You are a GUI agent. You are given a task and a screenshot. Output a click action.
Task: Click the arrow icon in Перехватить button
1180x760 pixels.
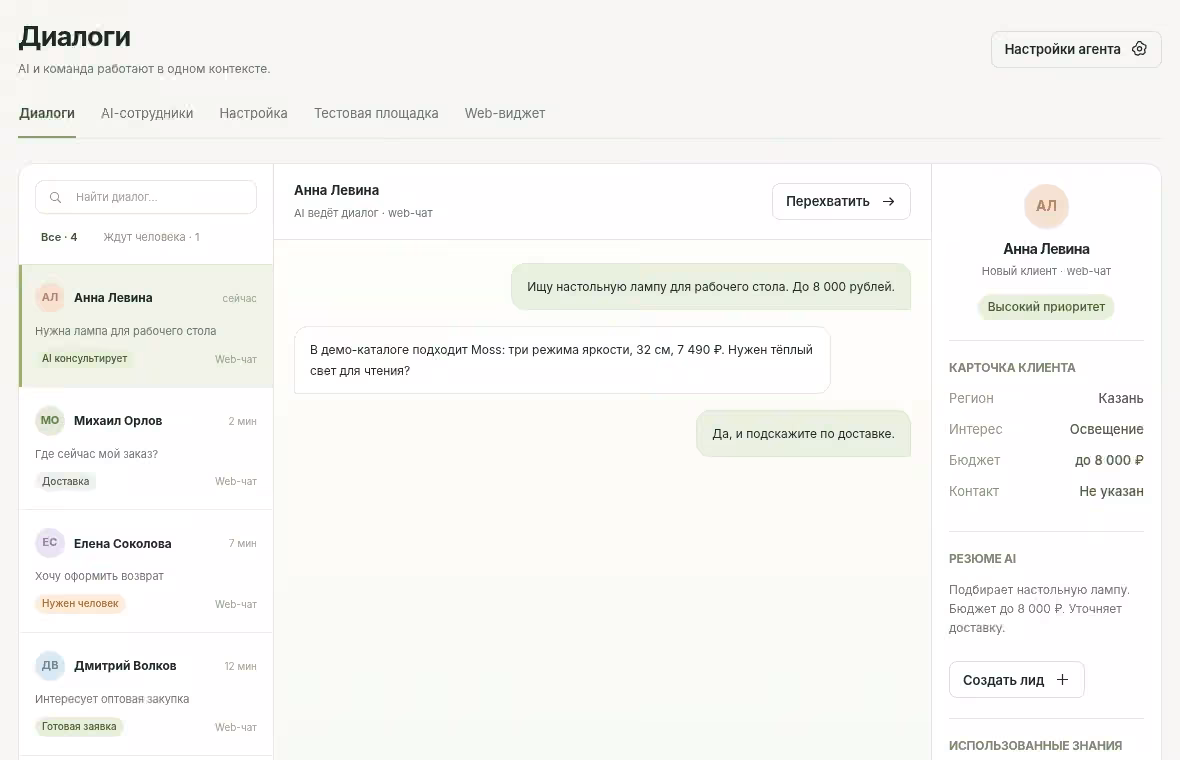(x=889, y=202)
